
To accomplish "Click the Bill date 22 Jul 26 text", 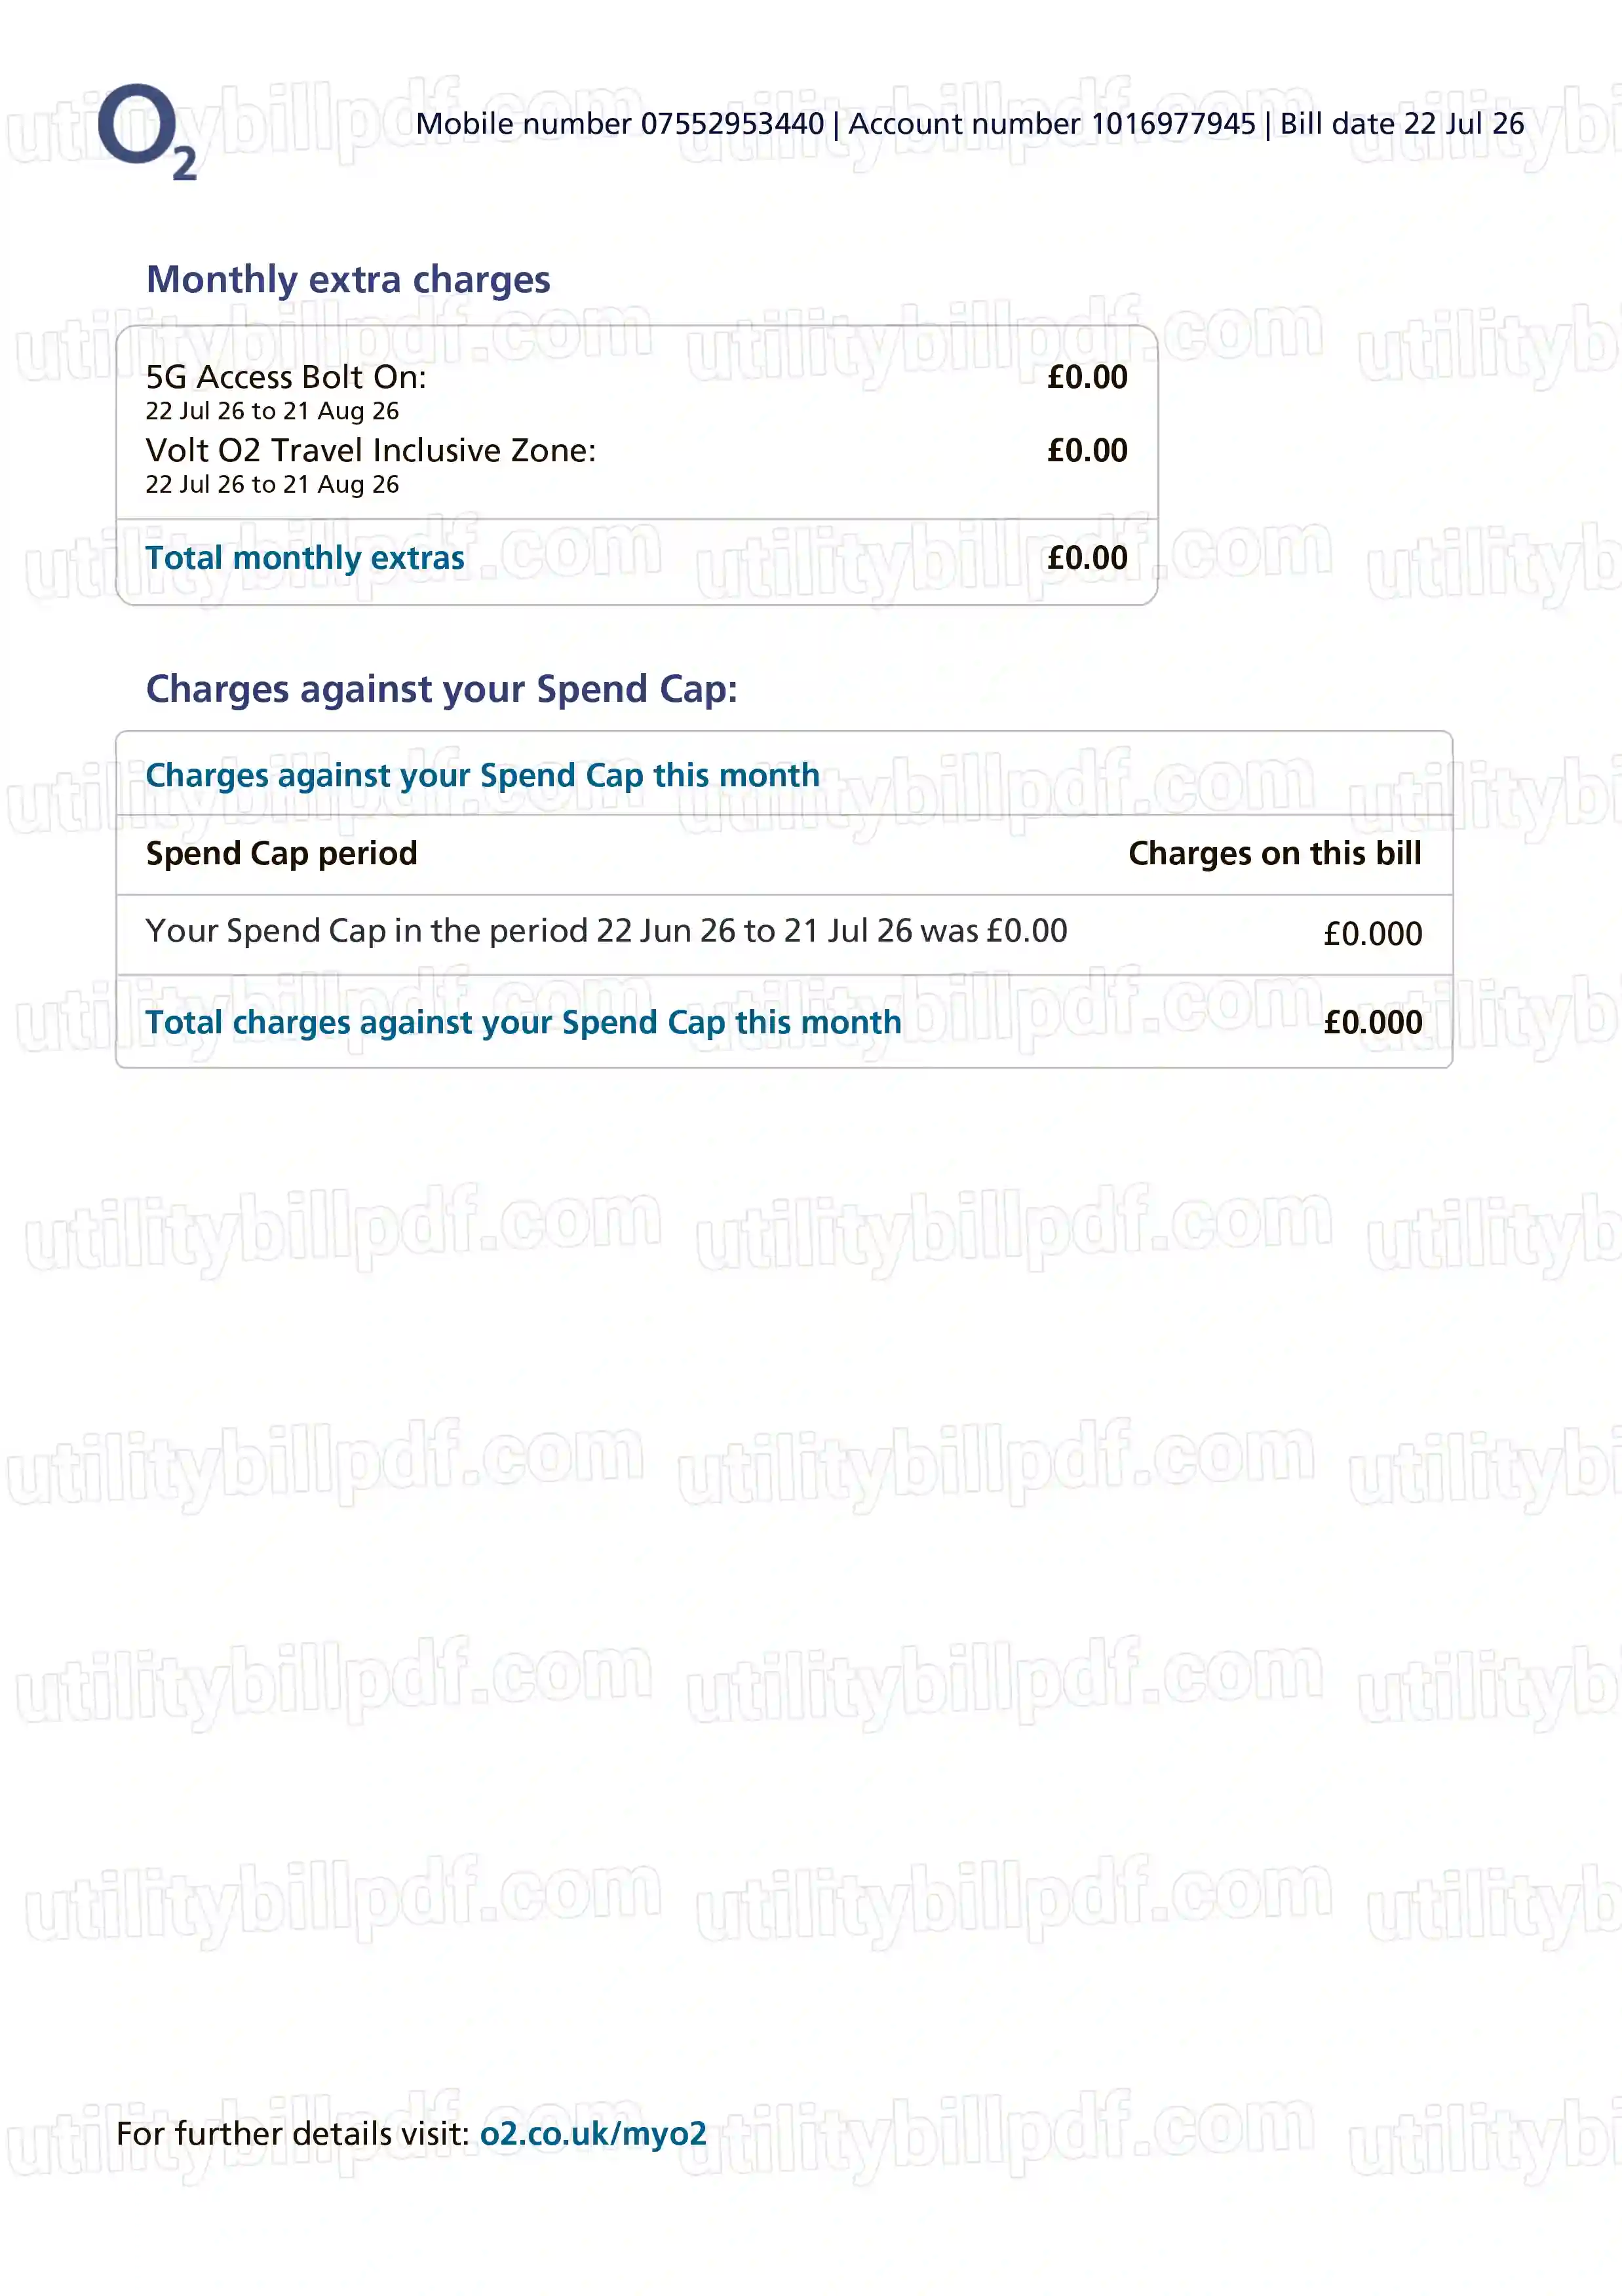I will pos(1402,123).
